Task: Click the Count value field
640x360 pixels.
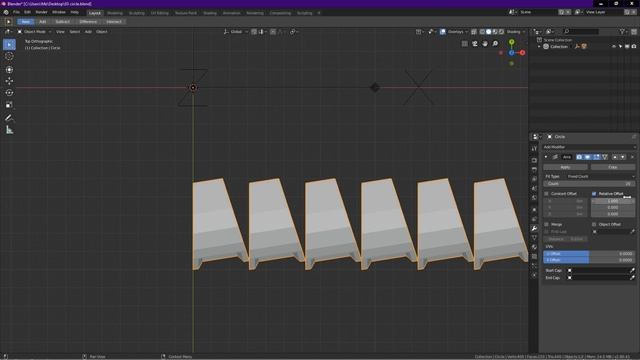Action: 589,184
